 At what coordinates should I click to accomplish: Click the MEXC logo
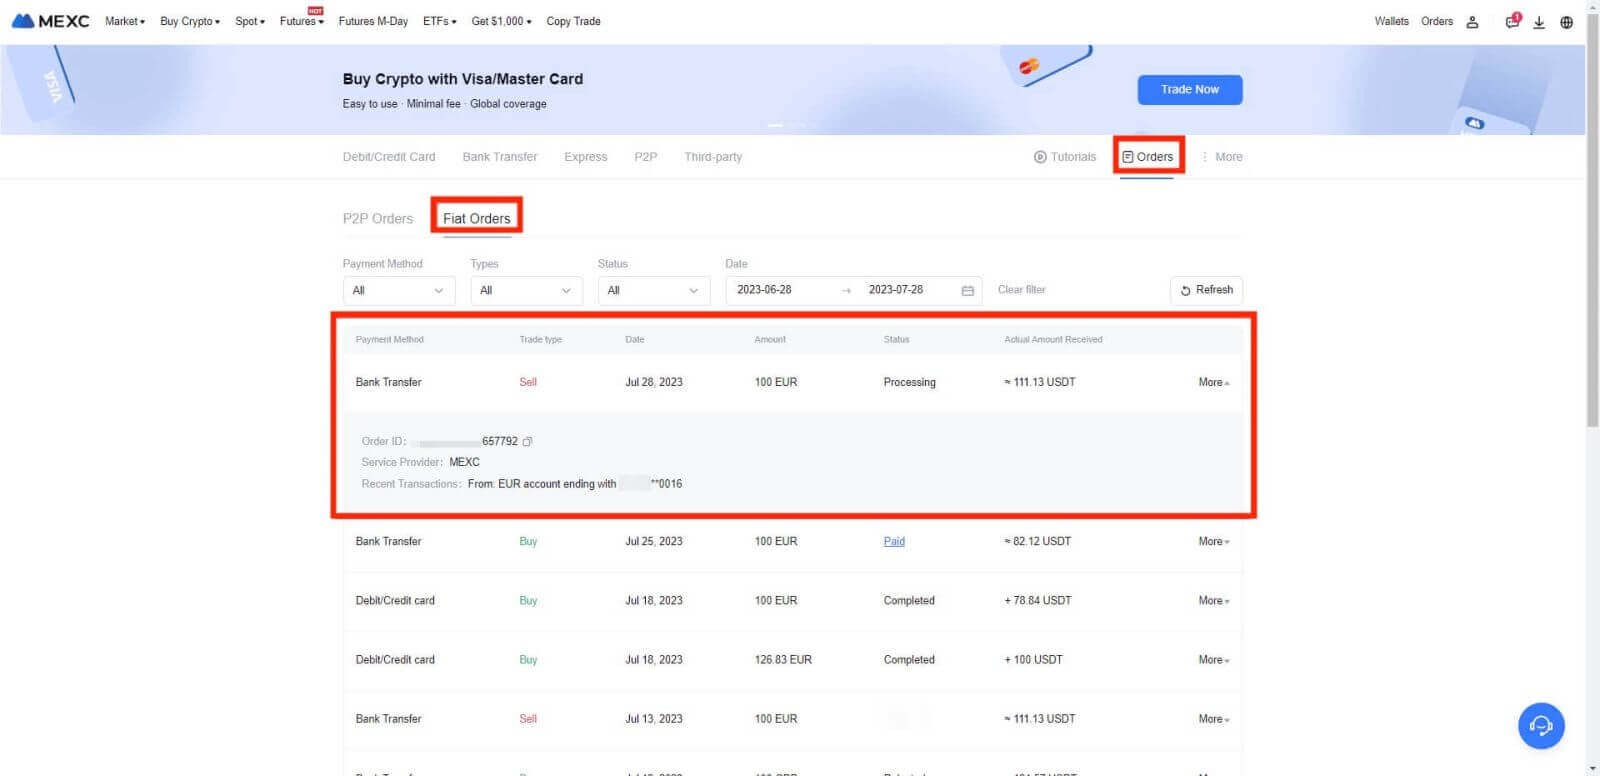click(x=50, y=21)
